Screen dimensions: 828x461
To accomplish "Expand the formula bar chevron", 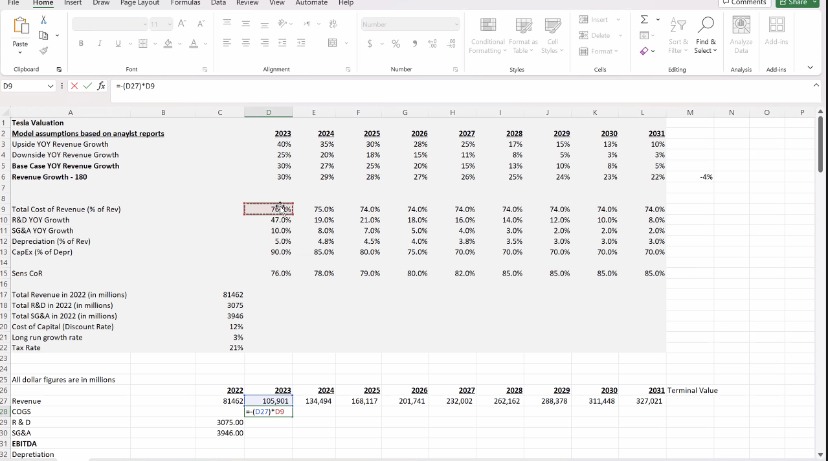I will (816, 85).
